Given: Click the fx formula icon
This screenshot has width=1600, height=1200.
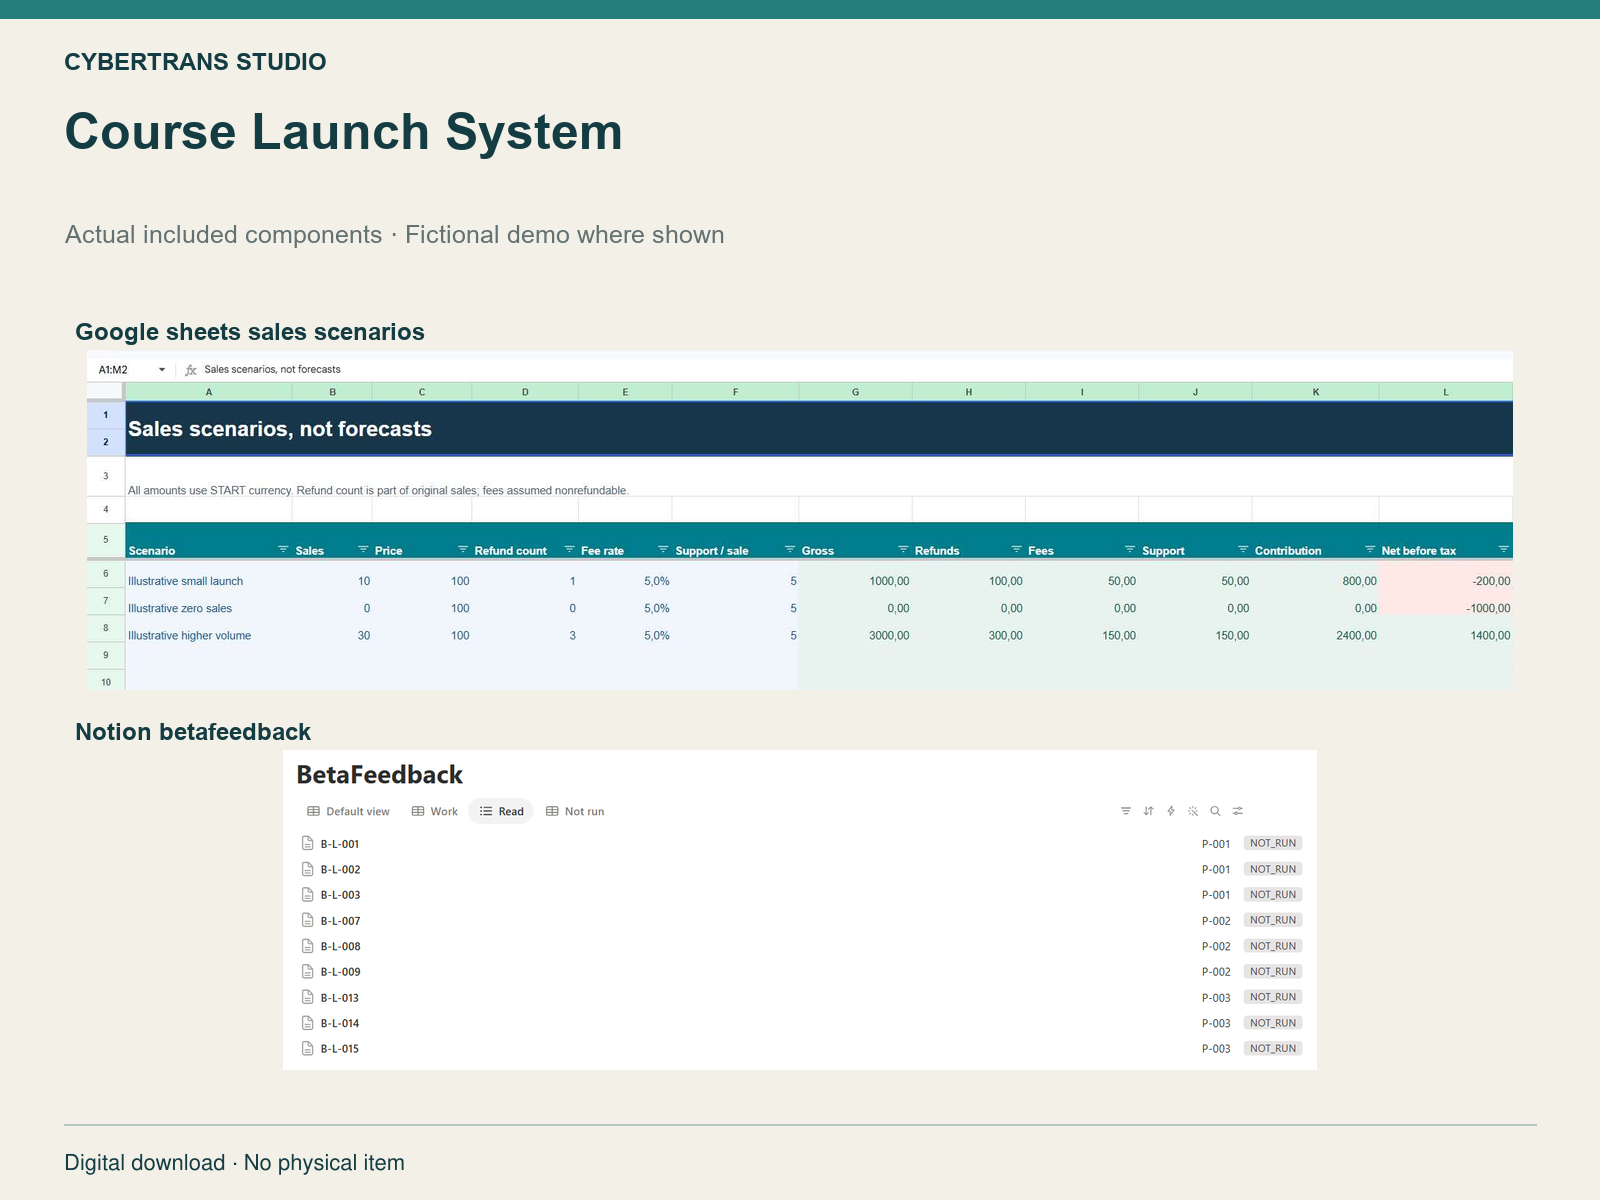Looking at the screenshot, I should coord(191,370).
